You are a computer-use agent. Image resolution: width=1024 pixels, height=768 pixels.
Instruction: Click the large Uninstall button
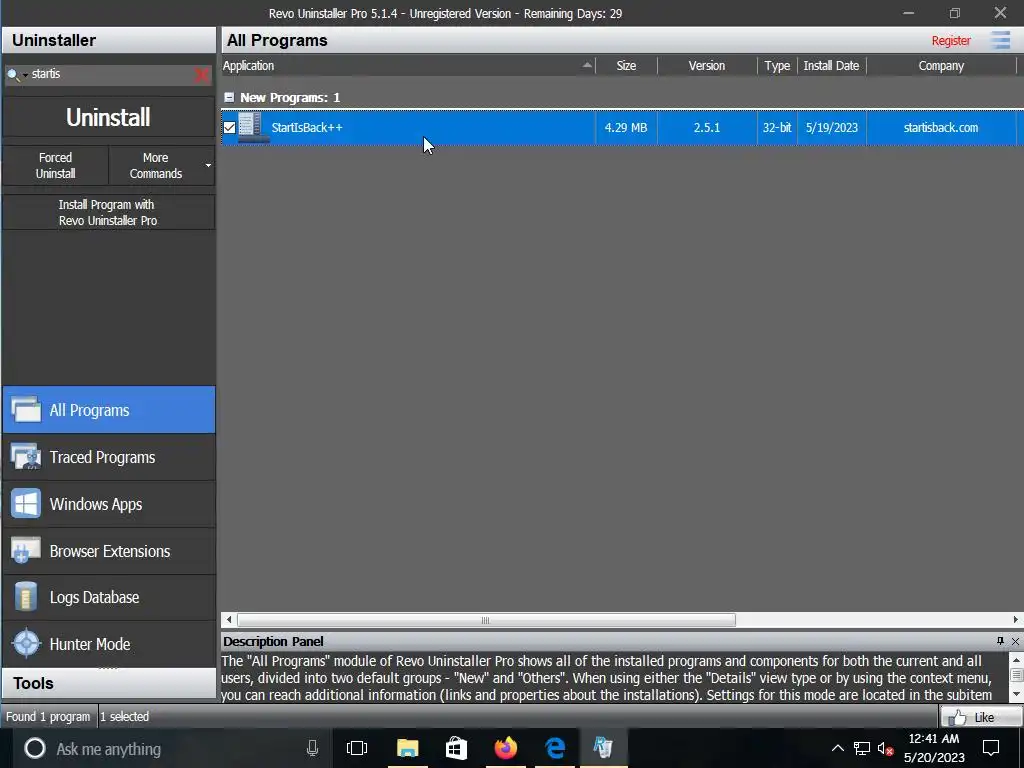(108, 118)
